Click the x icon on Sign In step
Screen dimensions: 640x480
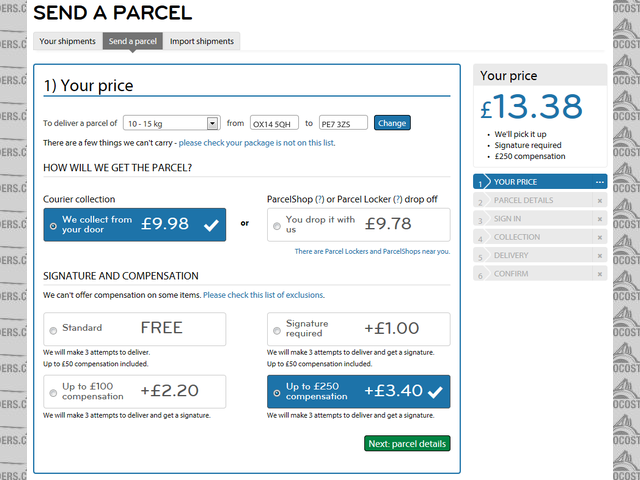pos(599,219)
